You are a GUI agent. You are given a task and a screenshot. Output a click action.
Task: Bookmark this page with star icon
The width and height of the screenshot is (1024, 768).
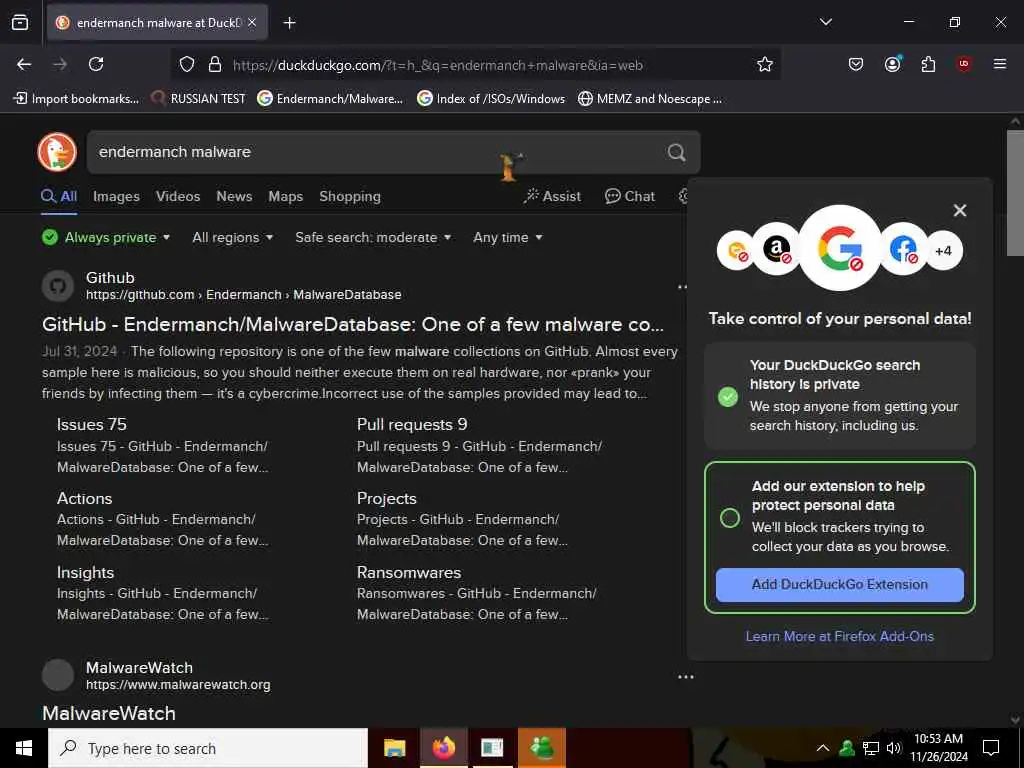click(765, 64)
